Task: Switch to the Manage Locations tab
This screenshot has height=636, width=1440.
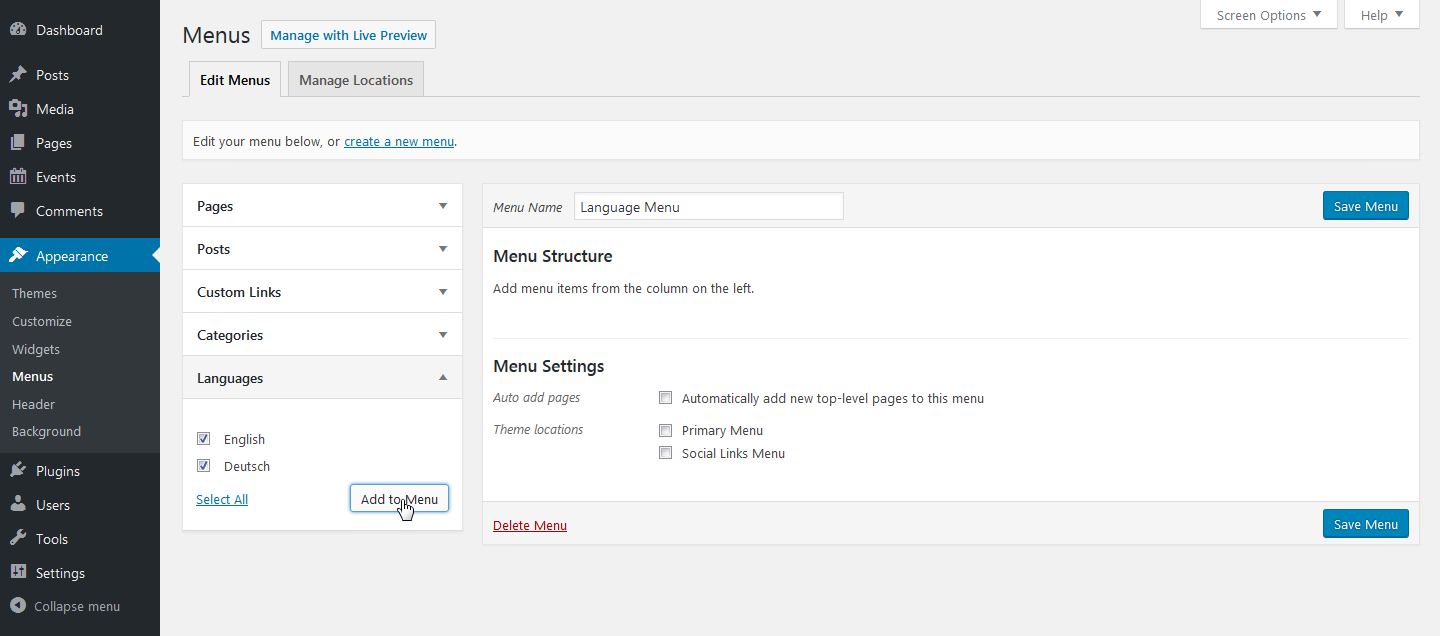Action: (355, 79)
